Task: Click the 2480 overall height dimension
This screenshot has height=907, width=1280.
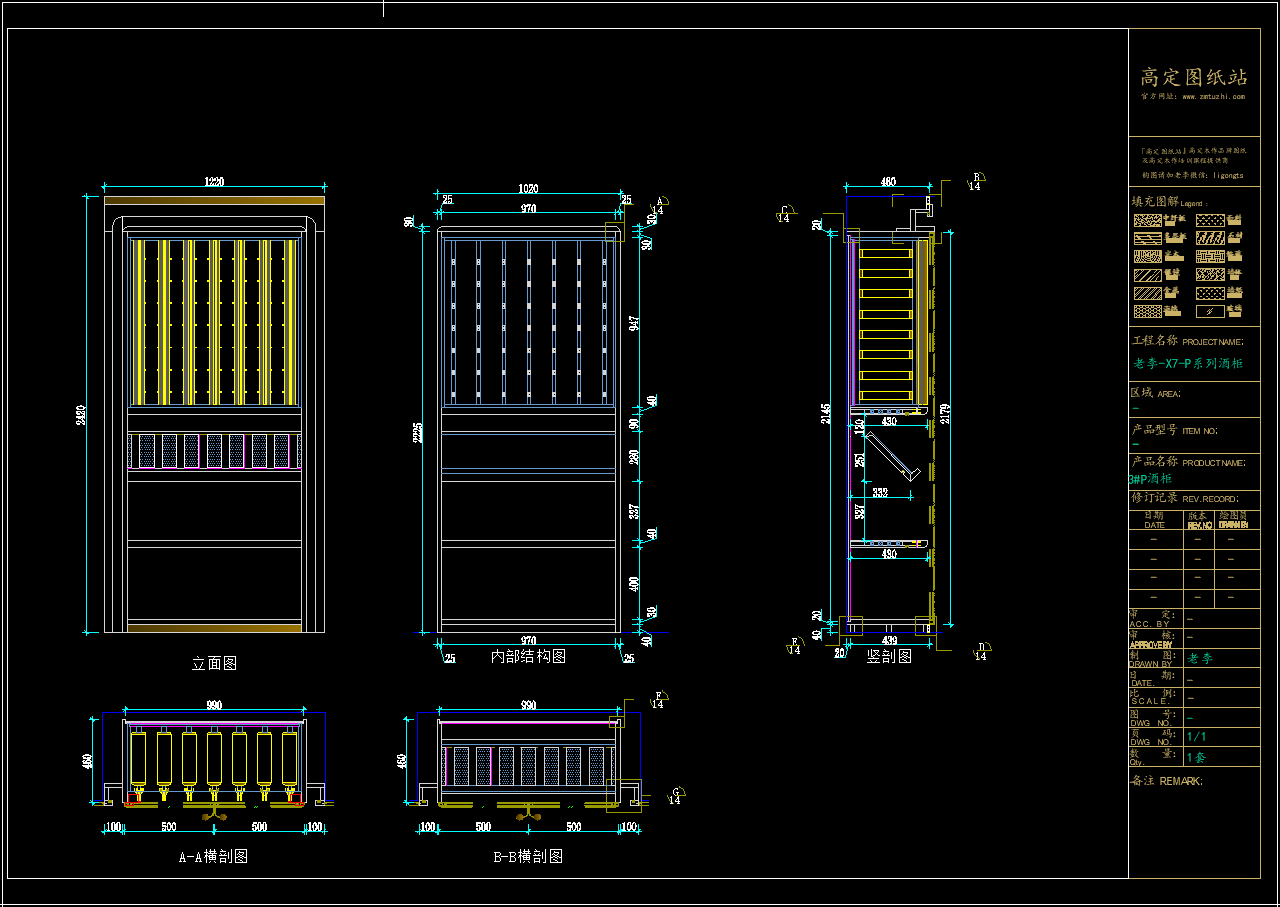Action: [82, 414]
